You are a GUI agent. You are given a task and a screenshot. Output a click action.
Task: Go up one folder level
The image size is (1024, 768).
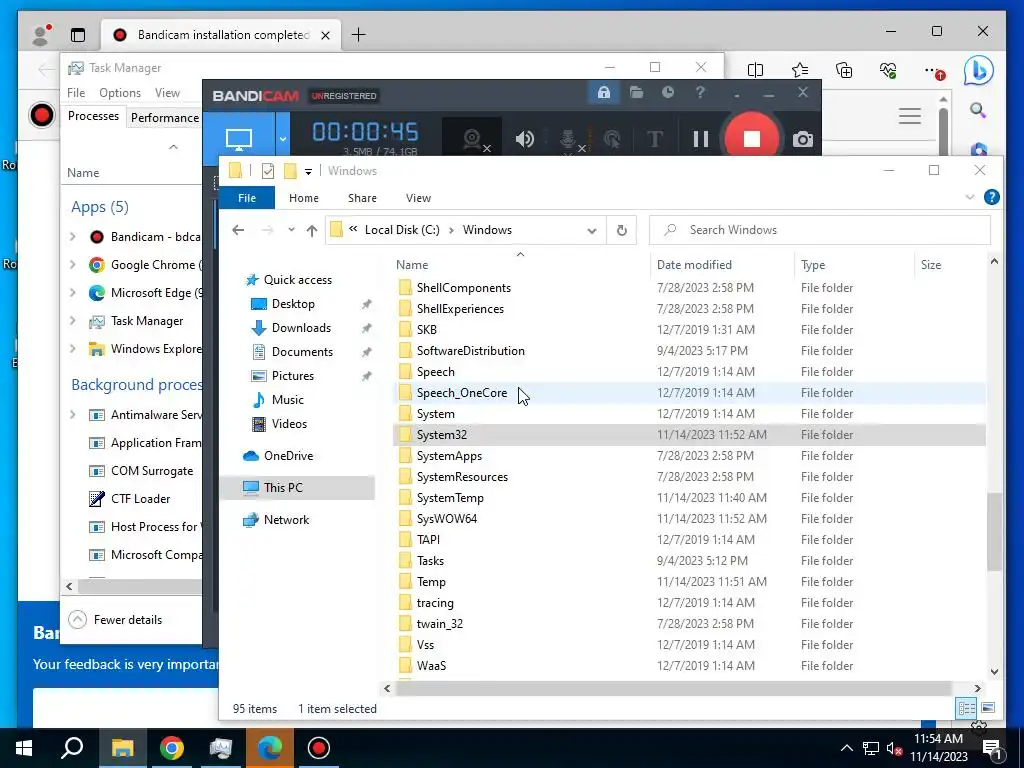tap(312, 230)
